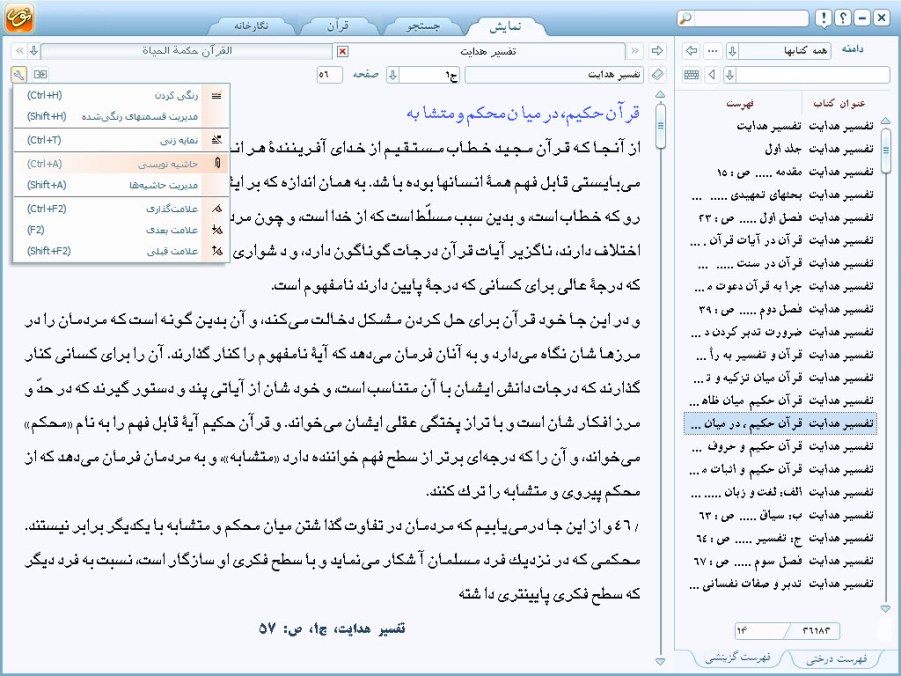Image resolution: width=901 pixels, height=676 pixels.
Task: Click the تفسیر هدایت book title field
Action: click(x=555, y=75)
